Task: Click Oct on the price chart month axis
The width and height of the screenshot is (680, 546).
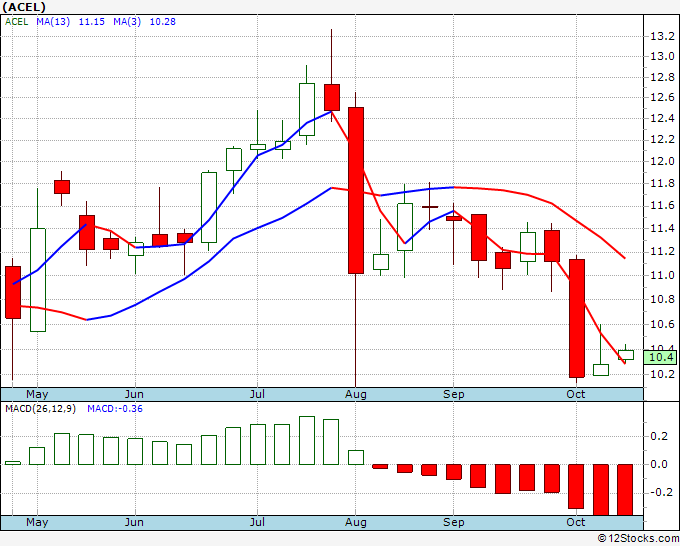Action: coord(576,394)
